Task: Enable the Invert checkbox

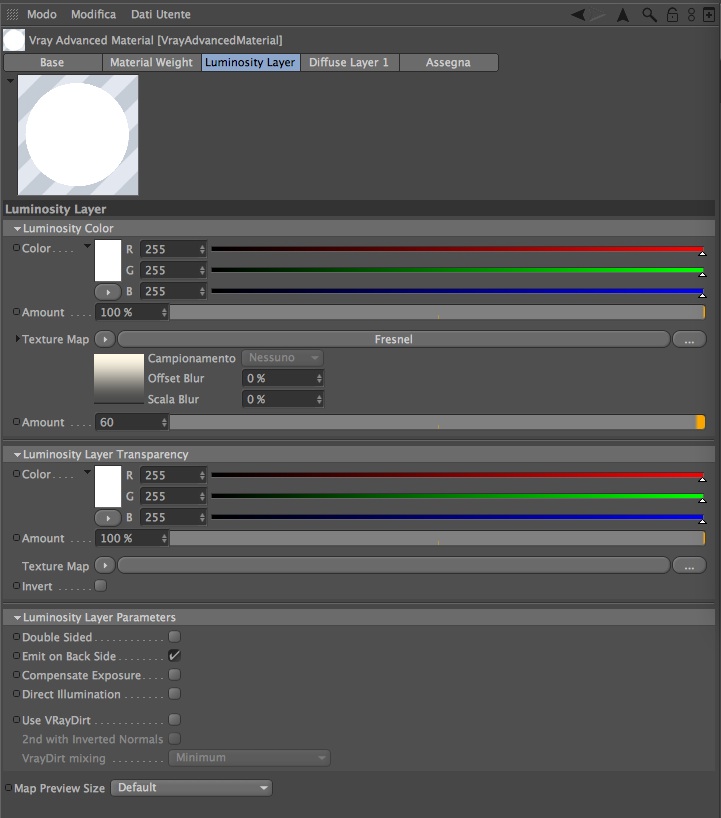Action: [x=101, y=585]
